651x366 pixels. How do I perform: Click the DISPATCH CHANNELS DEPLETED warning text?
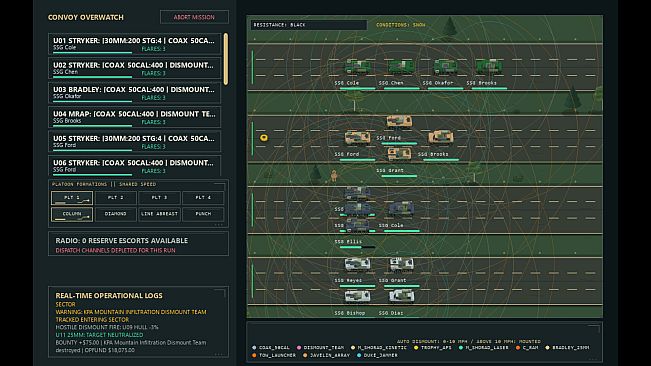tap(115, 251)
